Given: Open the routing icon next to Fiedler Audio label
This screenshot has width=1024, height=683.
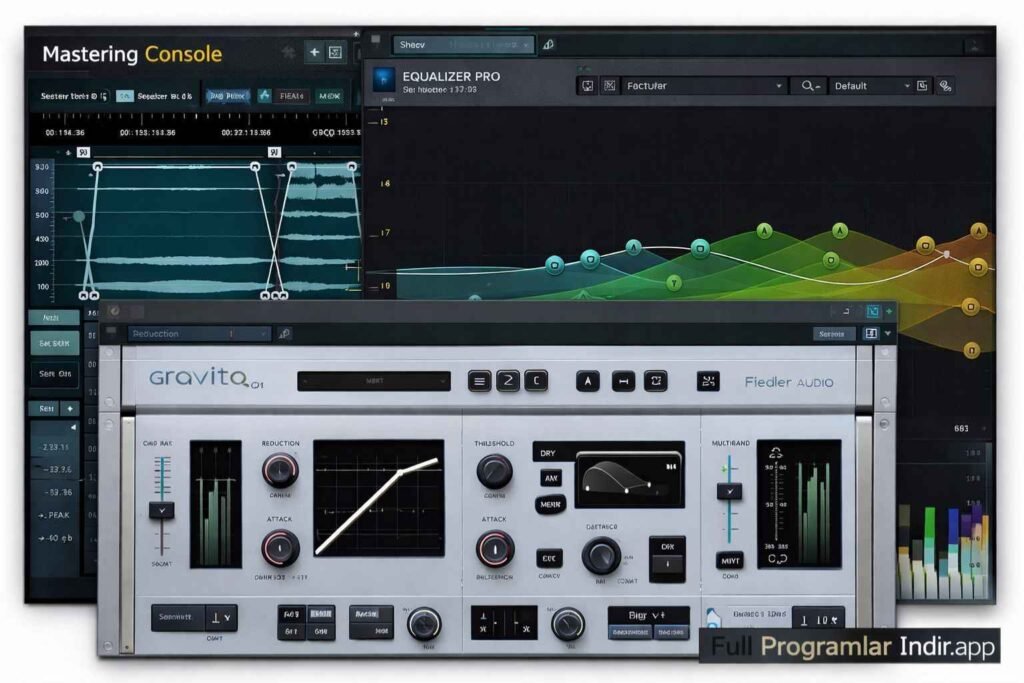Looking at the screenshot, I should click(x=709, y=380).
